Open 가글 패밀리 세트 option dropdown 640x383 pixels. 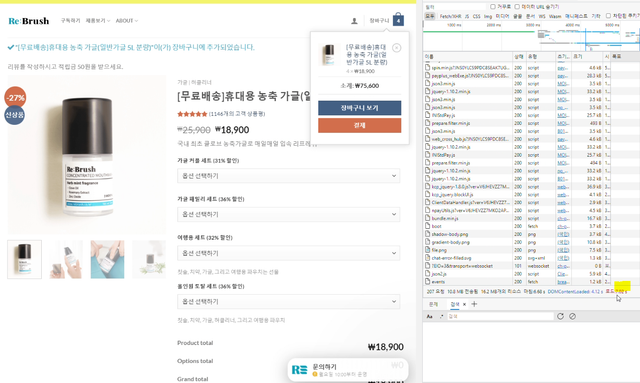pos(289,214)
